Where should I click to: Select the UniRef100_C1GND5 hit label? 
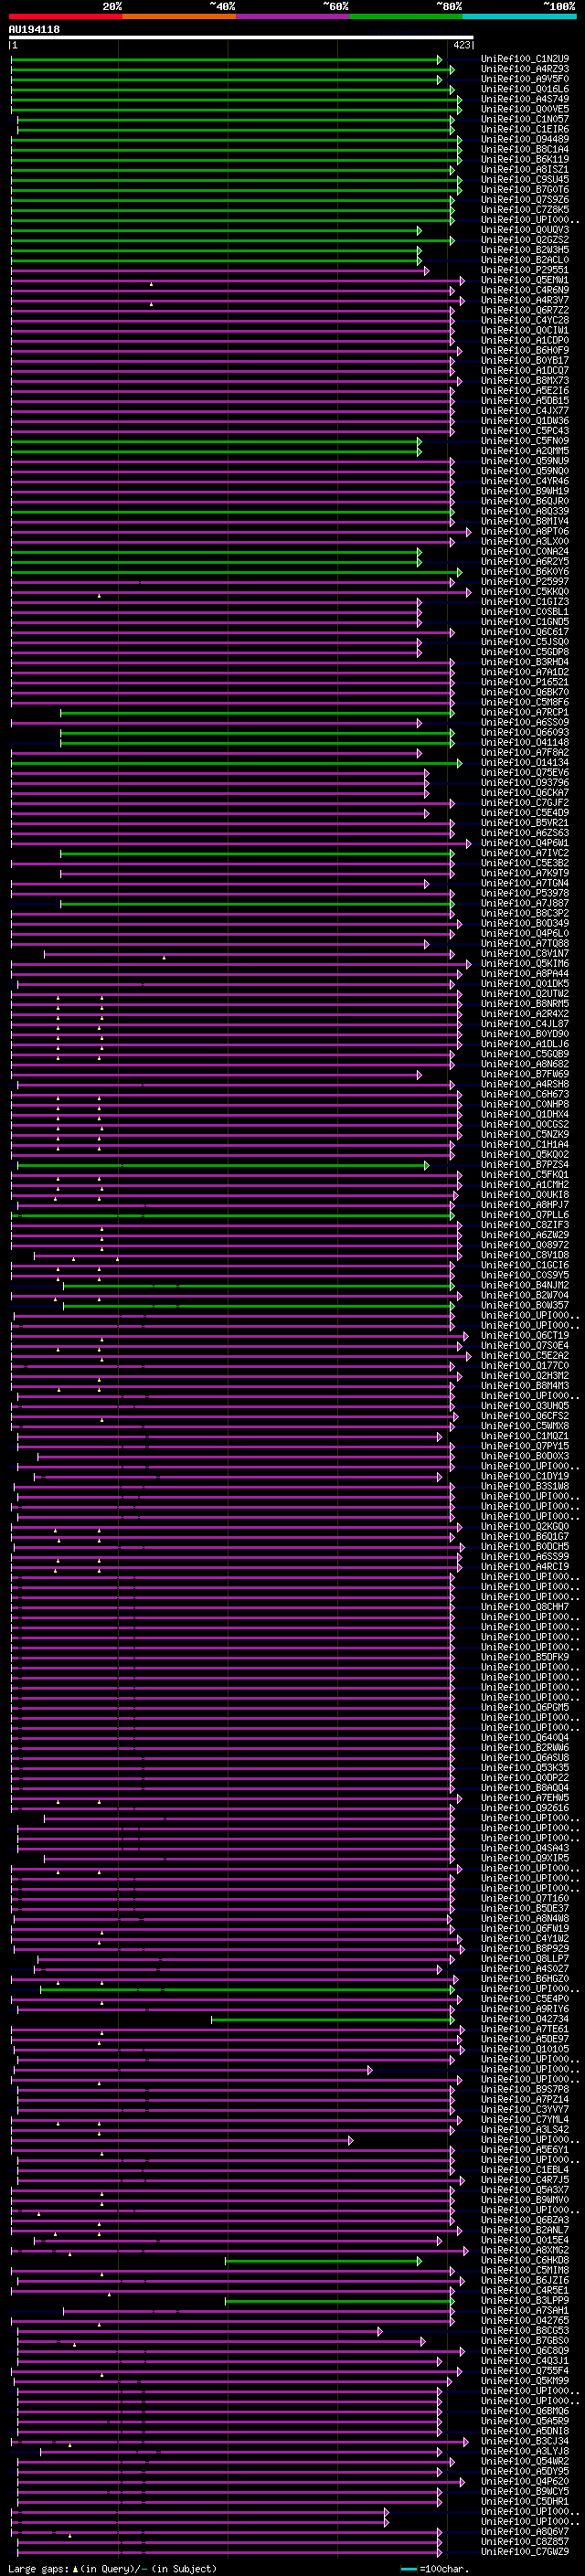tap(525, 622)
